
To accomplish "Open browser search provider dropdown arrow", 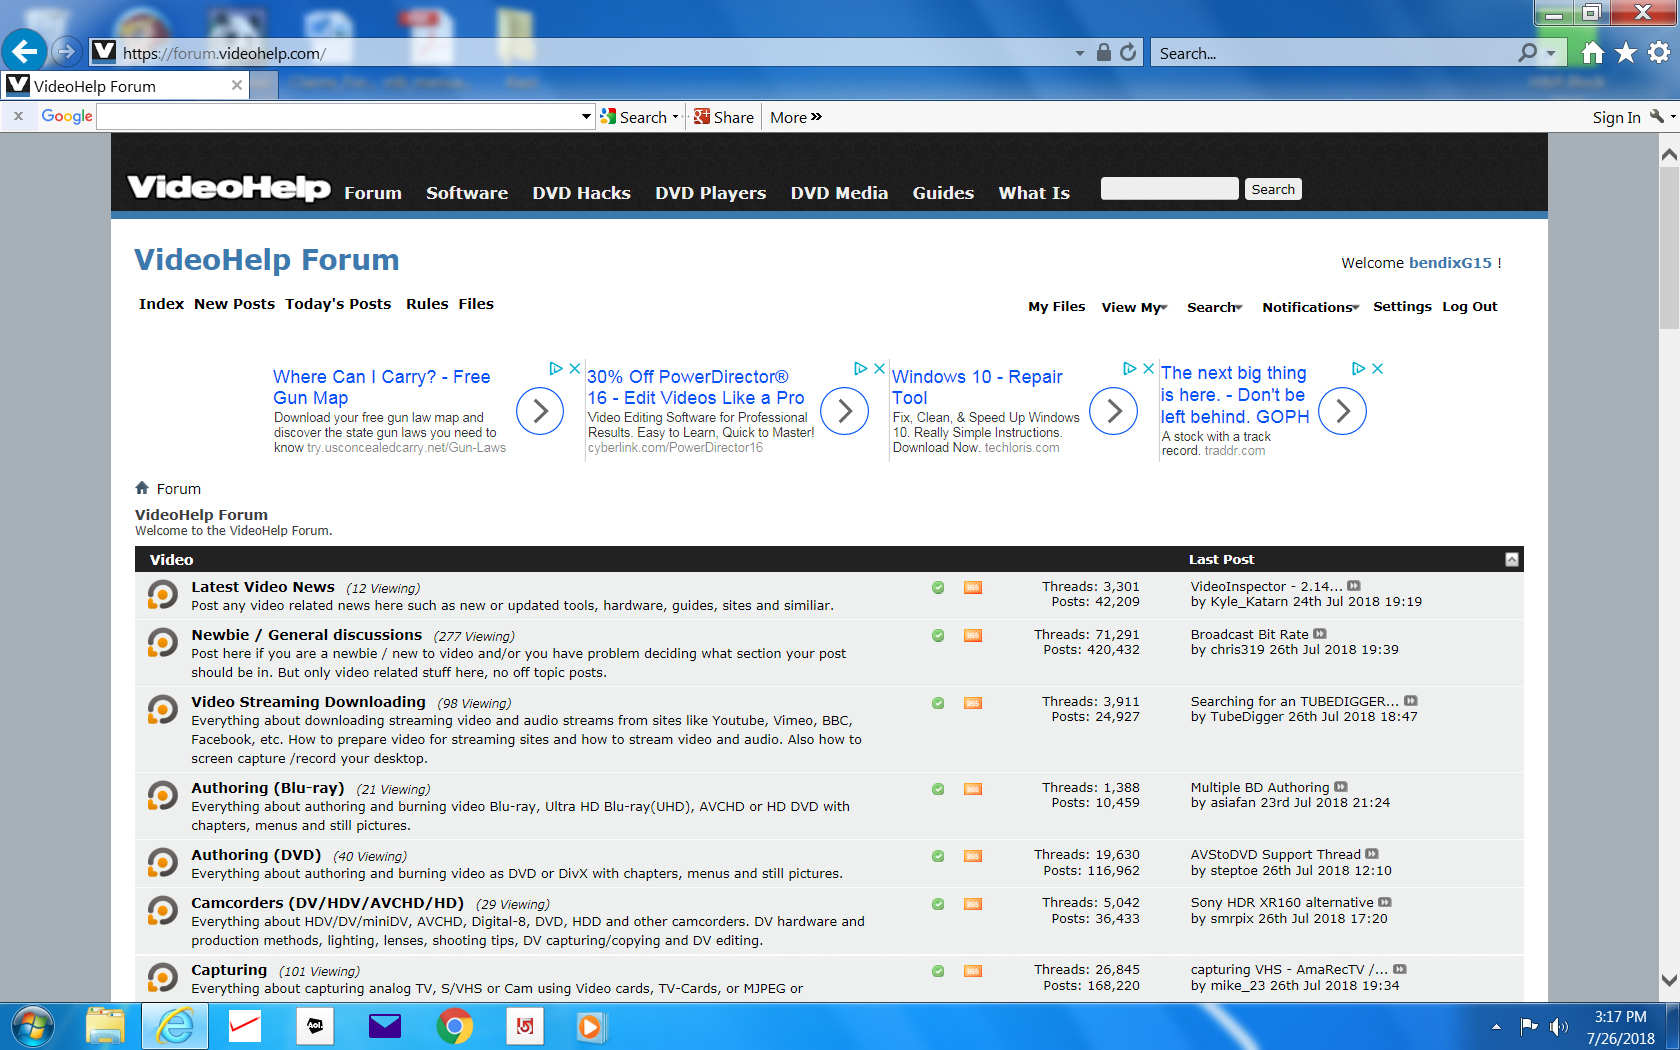I will (x=1551, y=53).
